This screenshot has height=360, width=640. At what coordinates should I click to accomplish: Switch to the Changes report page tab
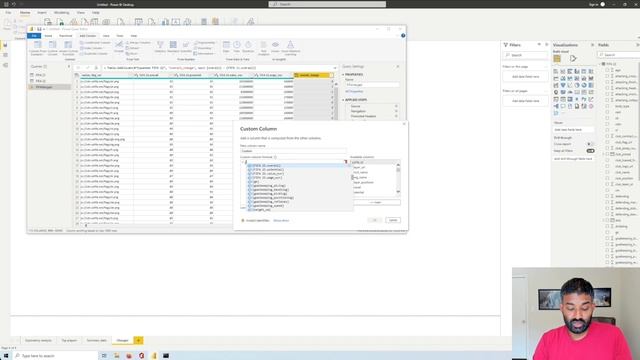[122, 340]
